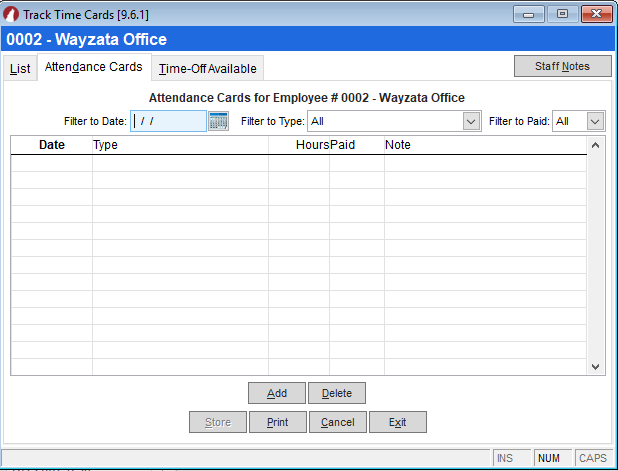Image resolution: width=618 pixels, height=471 pixels.
Task: Select the Attendance Cards tab
Action: point(93,68)
